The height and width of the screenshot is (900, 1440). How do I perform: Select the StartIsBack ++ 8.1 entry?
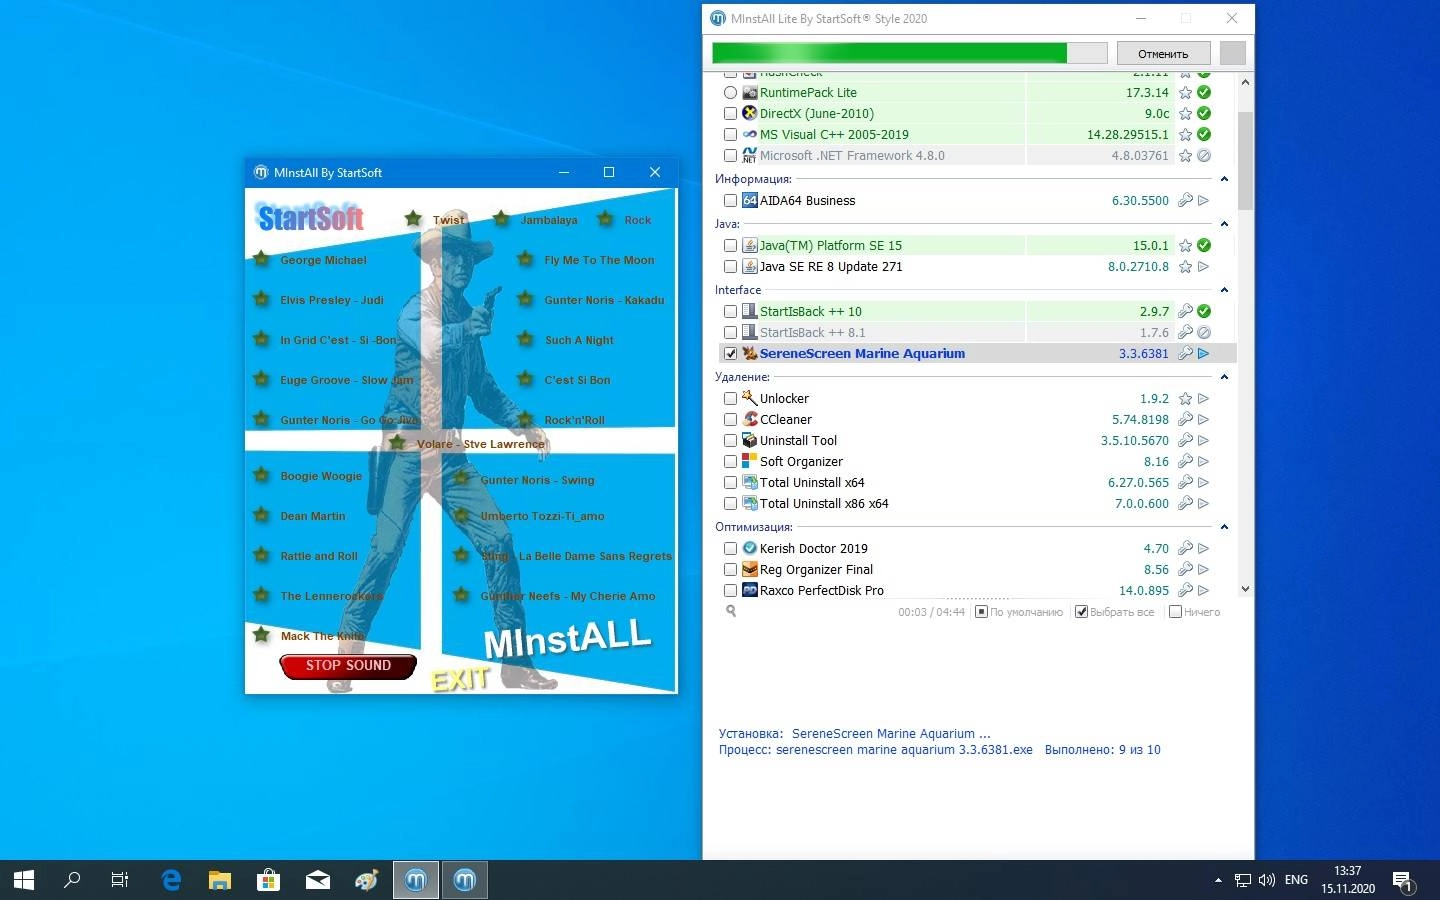pyautogui.click(x=812, y=333)
